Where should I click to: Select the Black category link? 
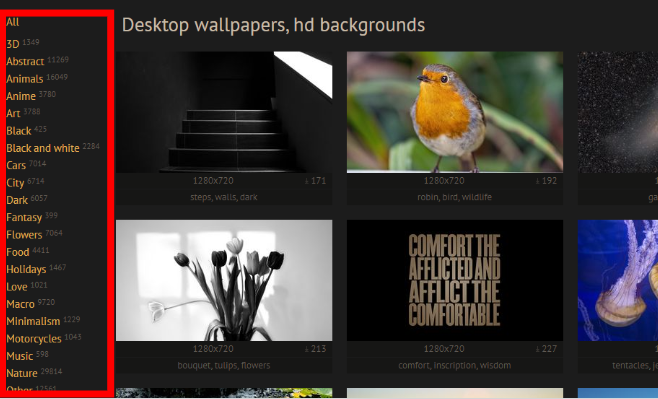[x=19, y=130]
